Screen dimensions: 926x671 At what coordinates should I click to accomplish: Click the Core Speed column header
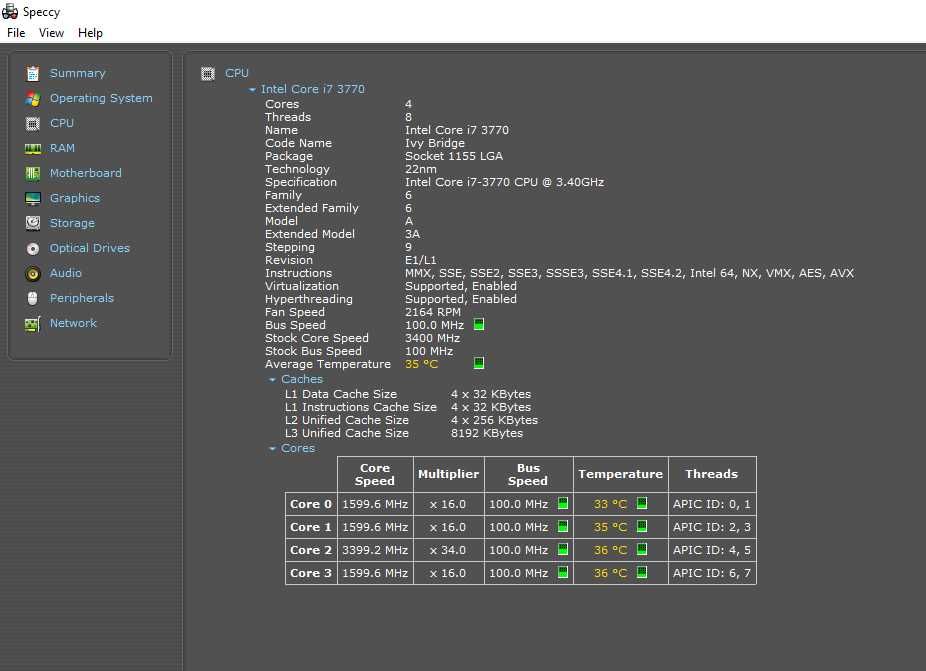point(375,474)
